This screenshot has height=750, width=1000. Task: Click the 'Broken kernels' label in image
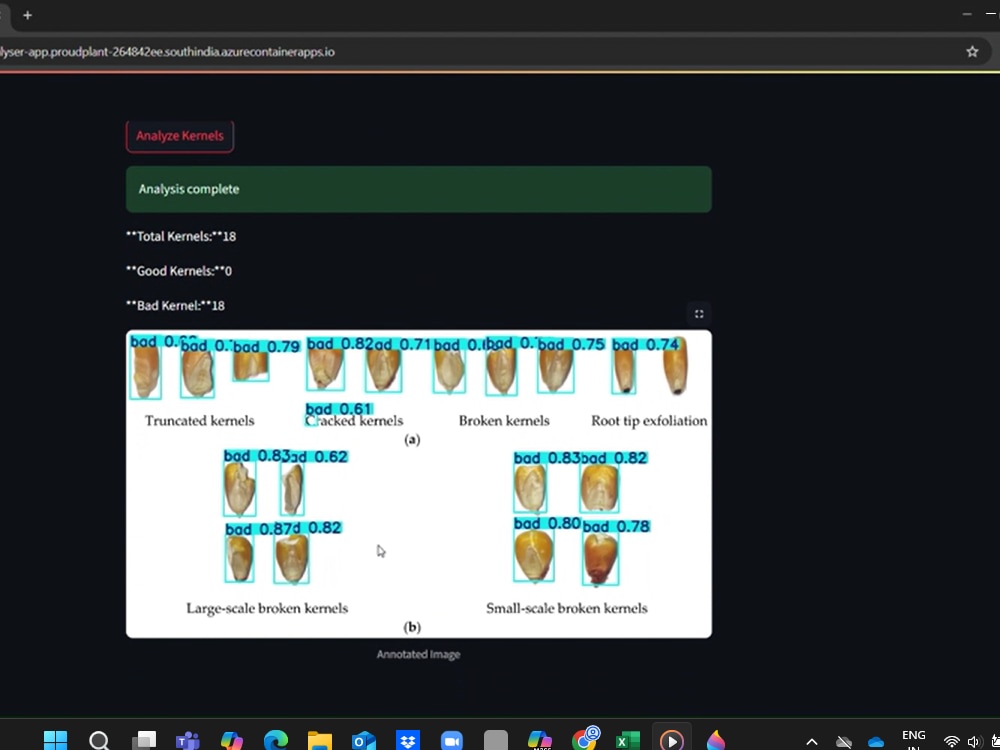pyautogui.click(x=504, y=421)
